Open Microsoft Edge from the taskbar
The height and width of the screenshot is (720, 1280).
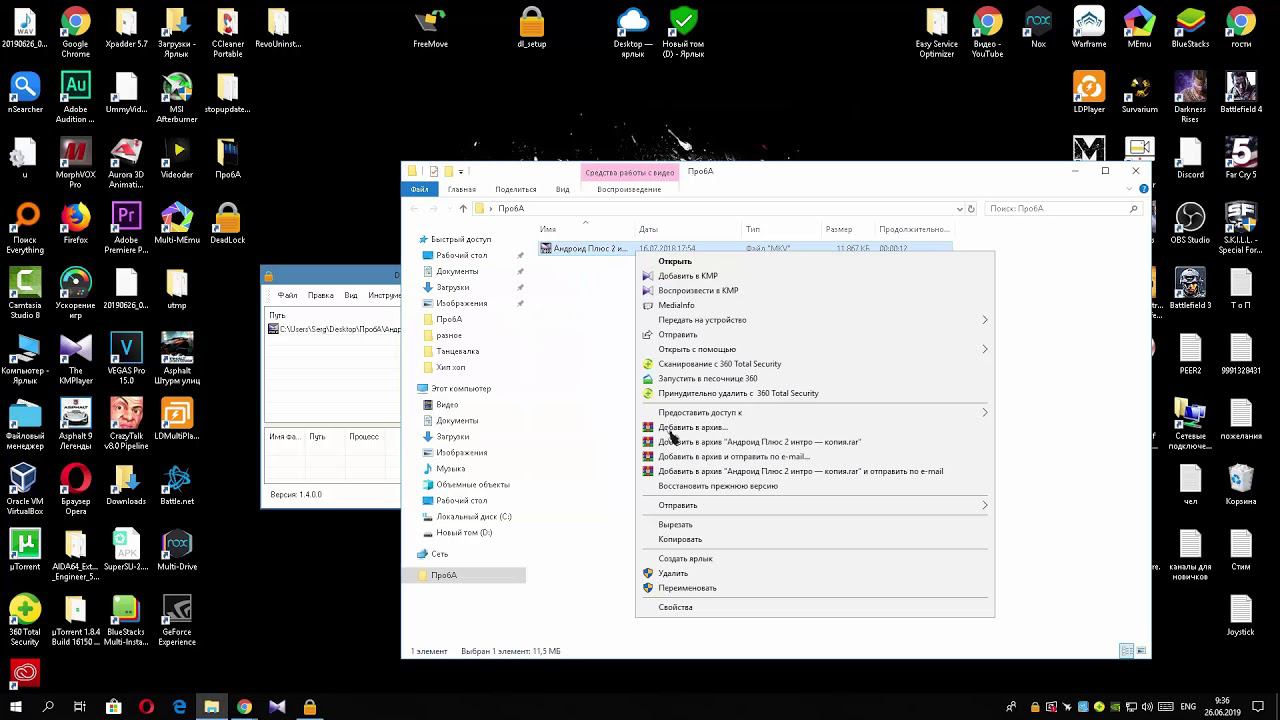180,707
